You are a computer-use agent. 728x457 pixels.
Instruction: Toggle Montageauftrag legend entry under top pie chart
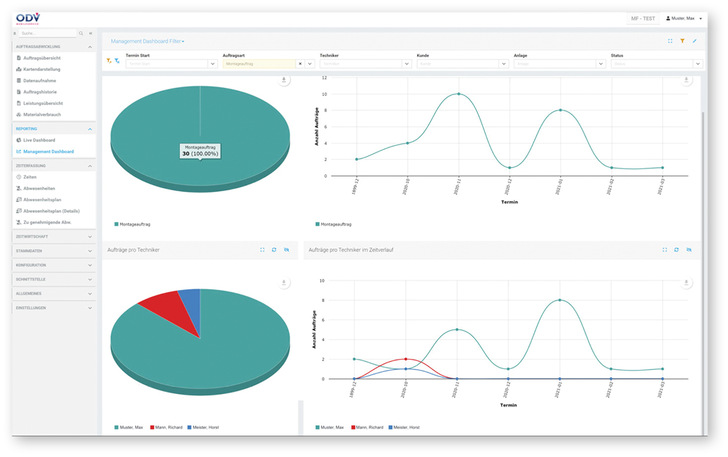134,224
